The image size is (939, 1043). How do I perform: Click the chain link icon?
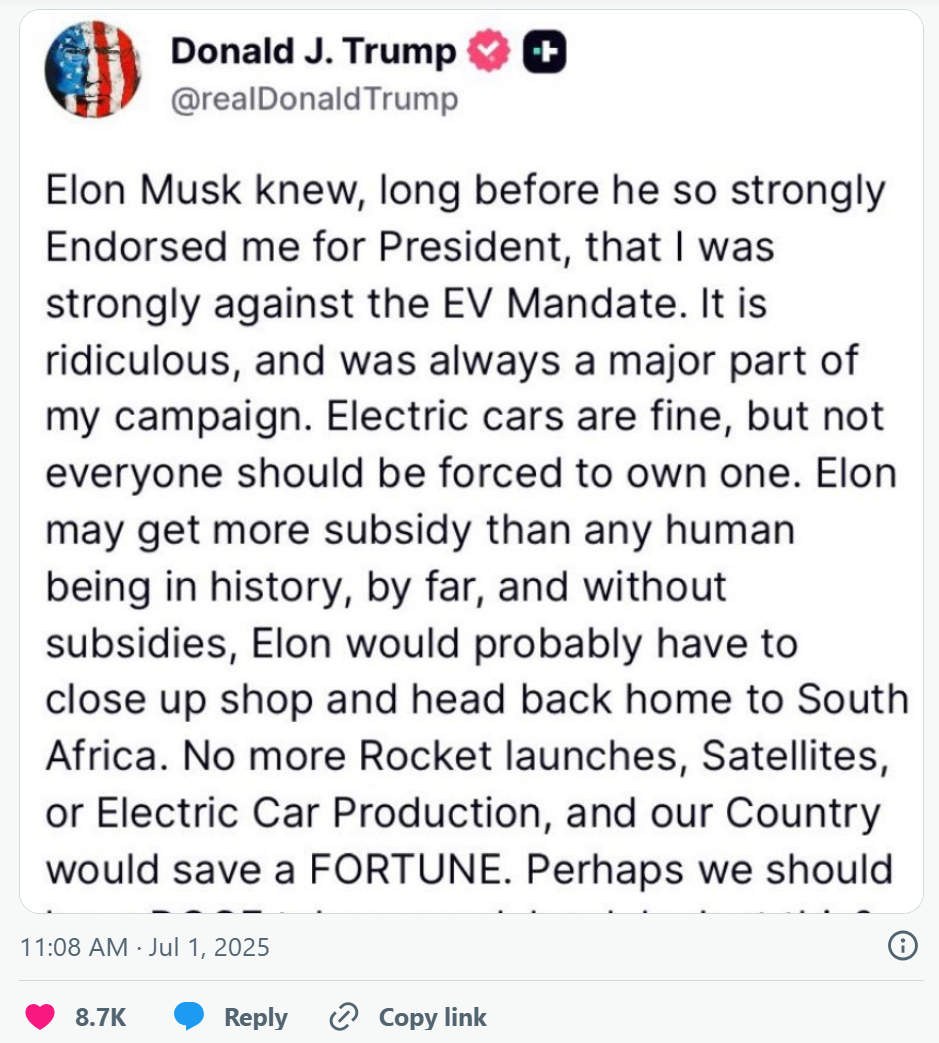[x=344, y=1016]
